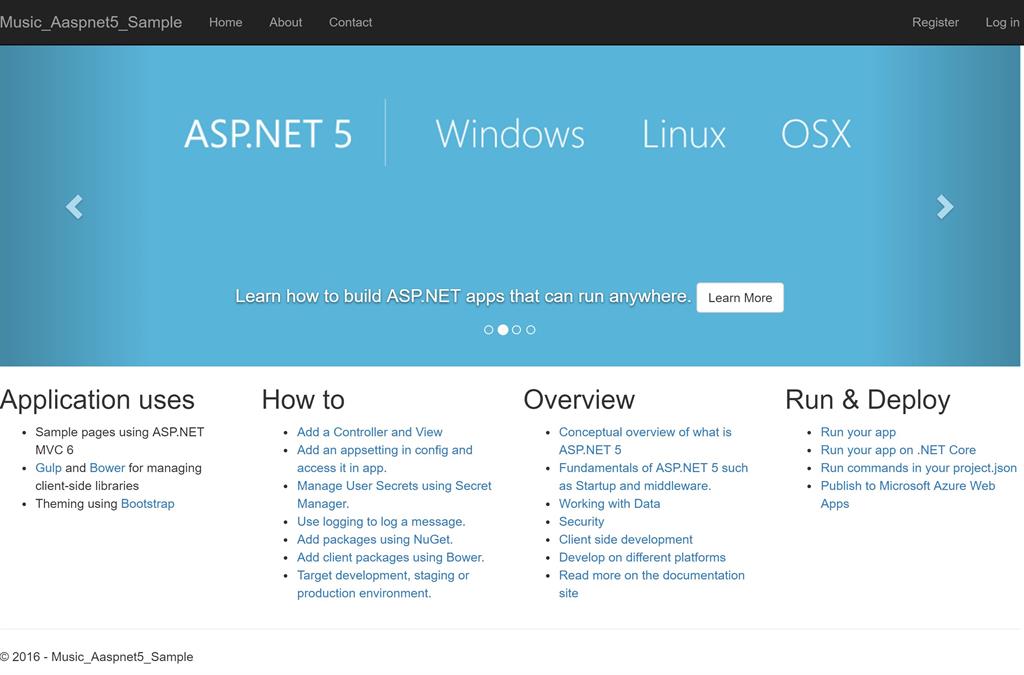This screenshot has width=1024, height=675.
Task: Open Add a Controller and View
Action: click(x=370, y=432)
